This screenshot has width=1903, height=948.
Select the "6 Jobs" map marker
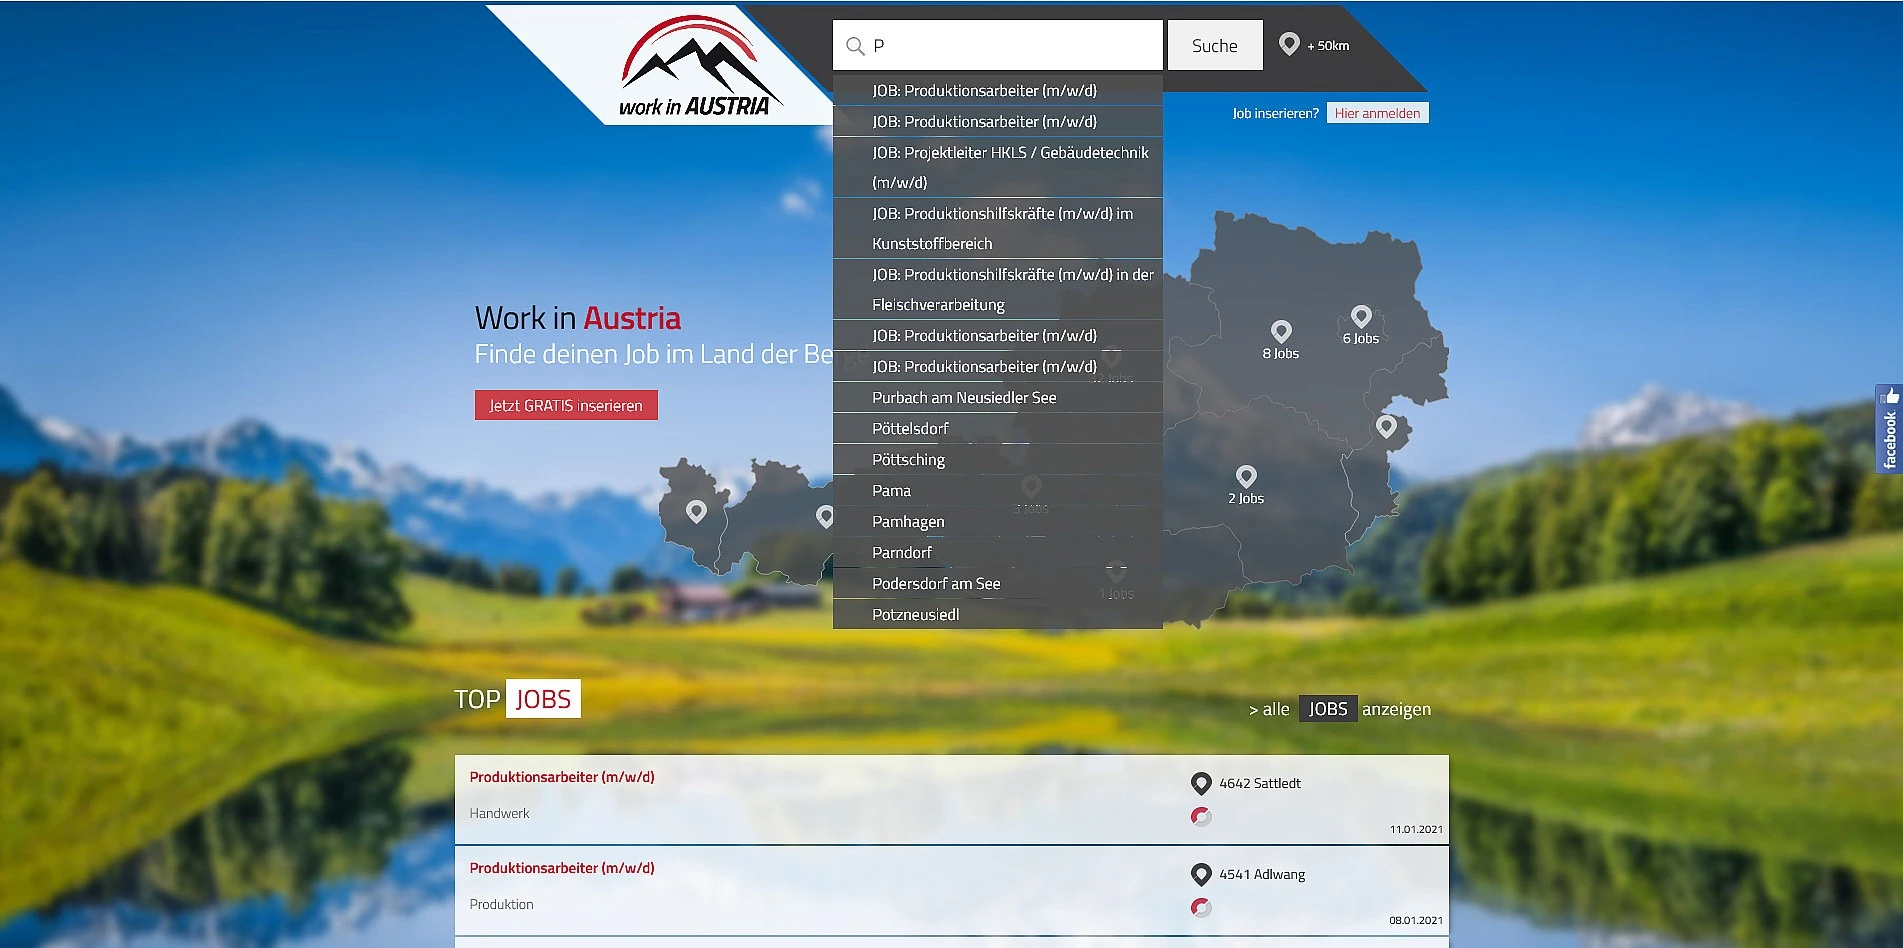pos(1360,316)
